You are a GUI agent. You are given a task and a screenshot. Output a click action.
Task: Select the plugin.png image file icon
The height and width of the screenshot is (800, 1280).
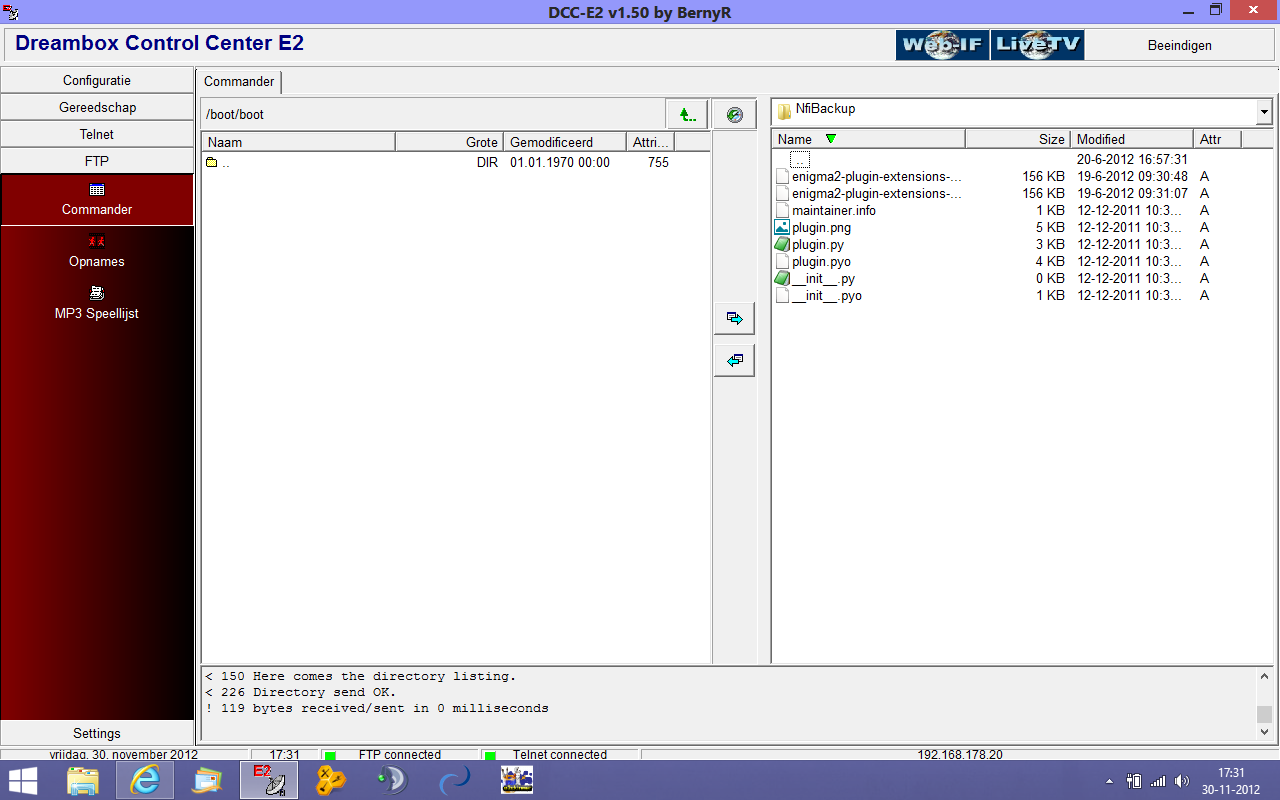click(782, 227)
